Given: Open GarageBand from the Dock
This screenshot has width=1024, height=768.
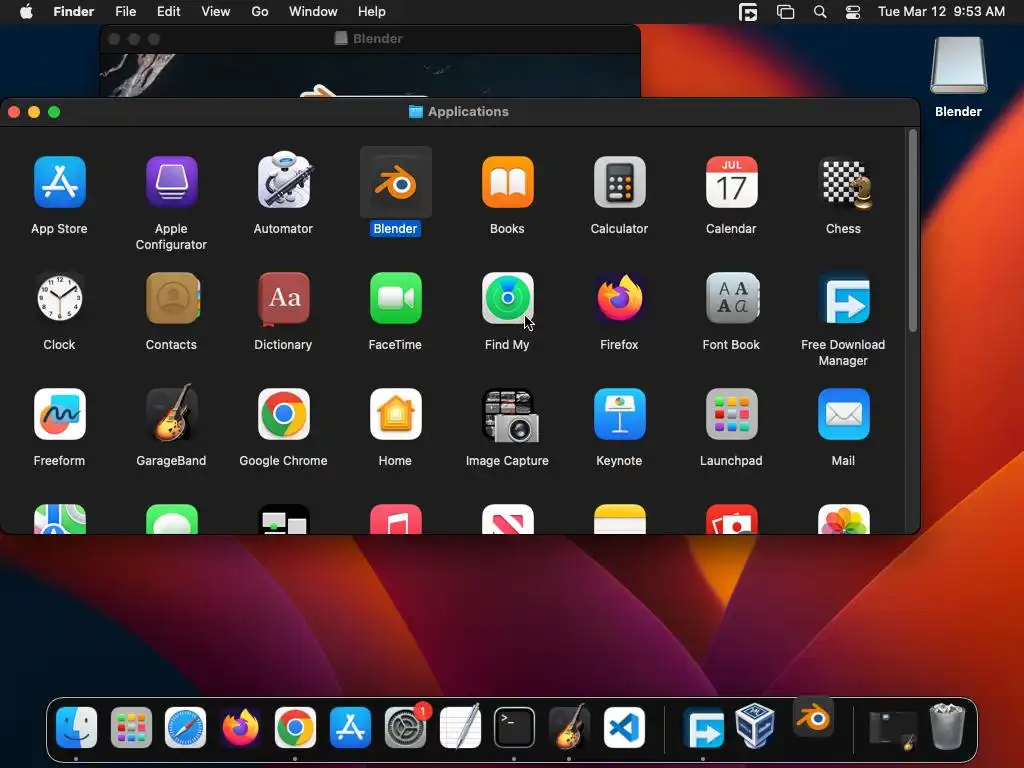Looking at the screenshot, I should coord(569,726).
